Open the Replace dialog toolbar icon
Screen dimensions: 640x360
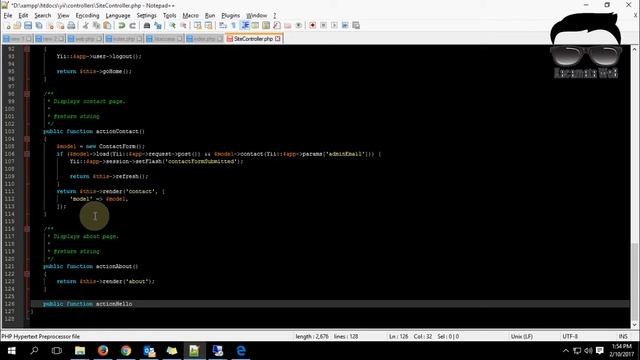(158, 25)
